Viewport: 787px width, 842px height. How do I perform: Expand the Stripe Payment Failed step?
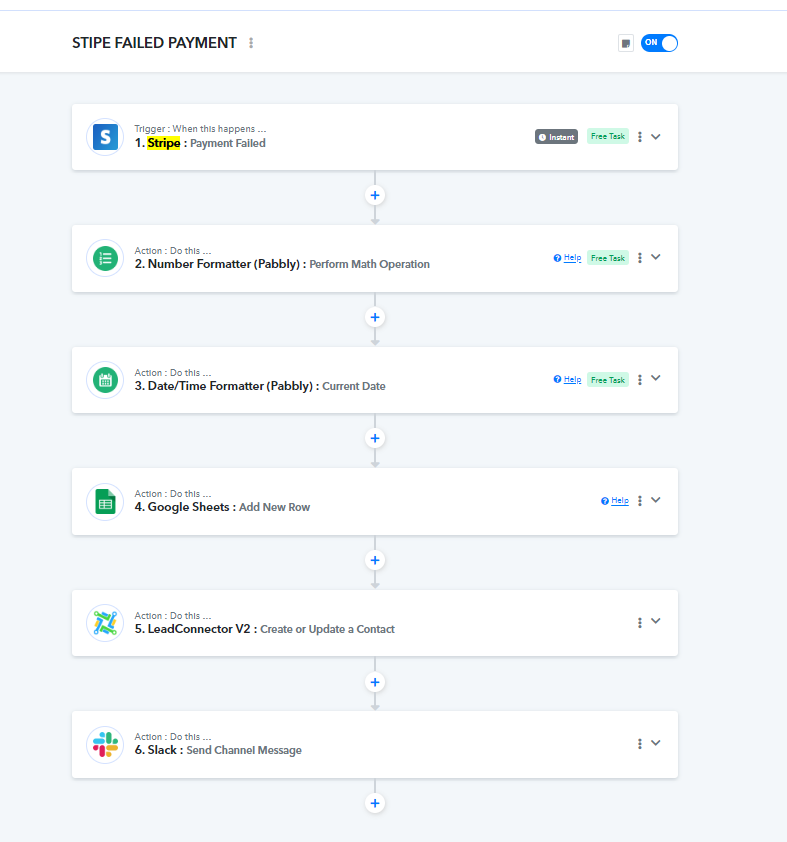tap(655, 137)
